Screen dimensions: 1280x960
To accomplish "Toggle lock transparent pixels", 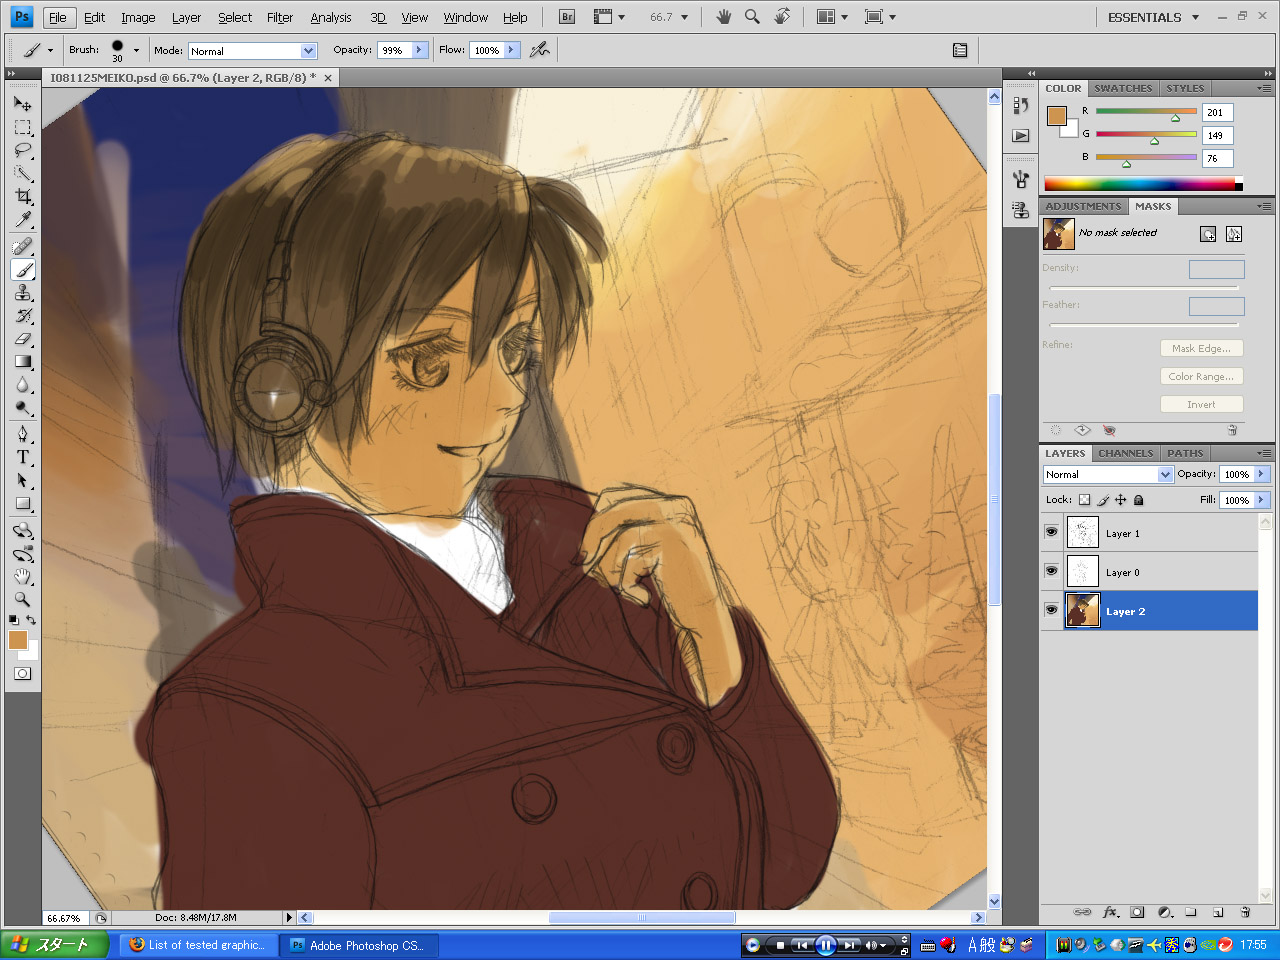I will [x=1084, y=500].
